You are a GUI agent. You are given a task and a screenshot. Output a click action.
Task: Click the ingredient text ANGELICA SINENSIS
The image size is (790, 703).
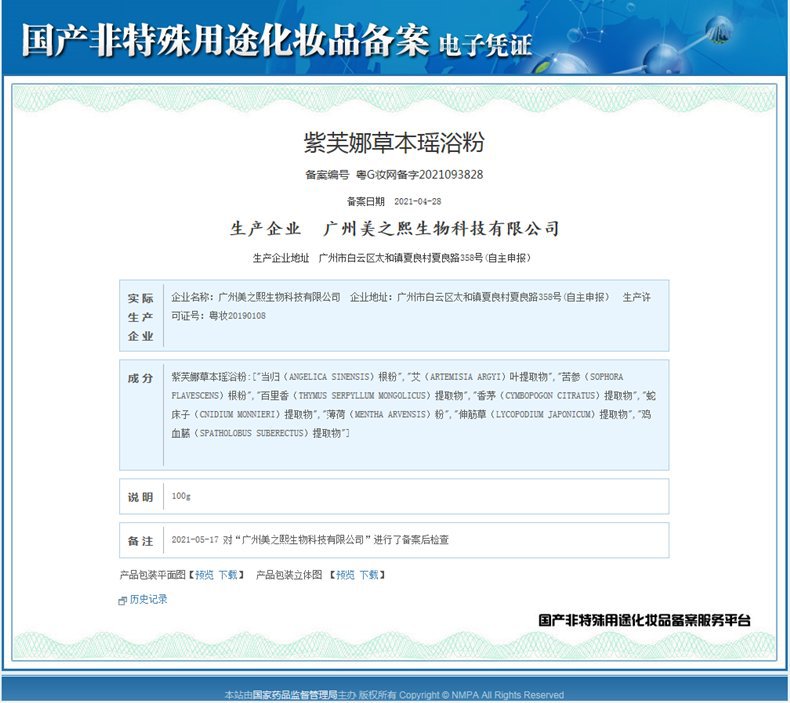[330, 377]
